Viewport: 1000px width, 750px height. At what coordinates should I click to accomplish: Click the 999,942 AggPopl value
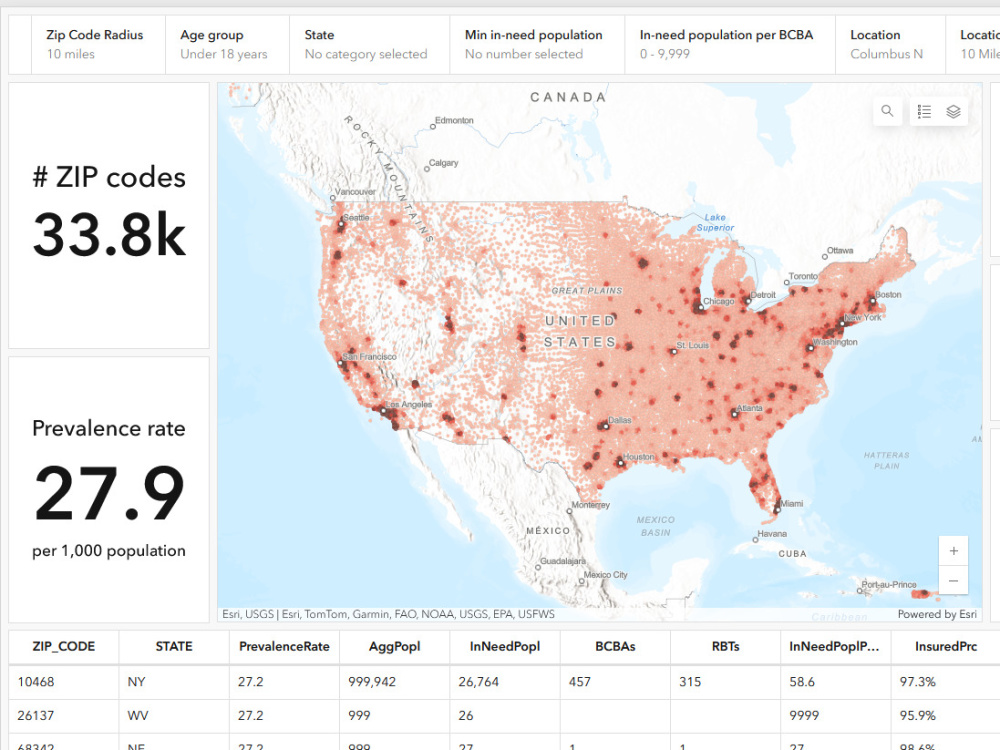(395, 682)
